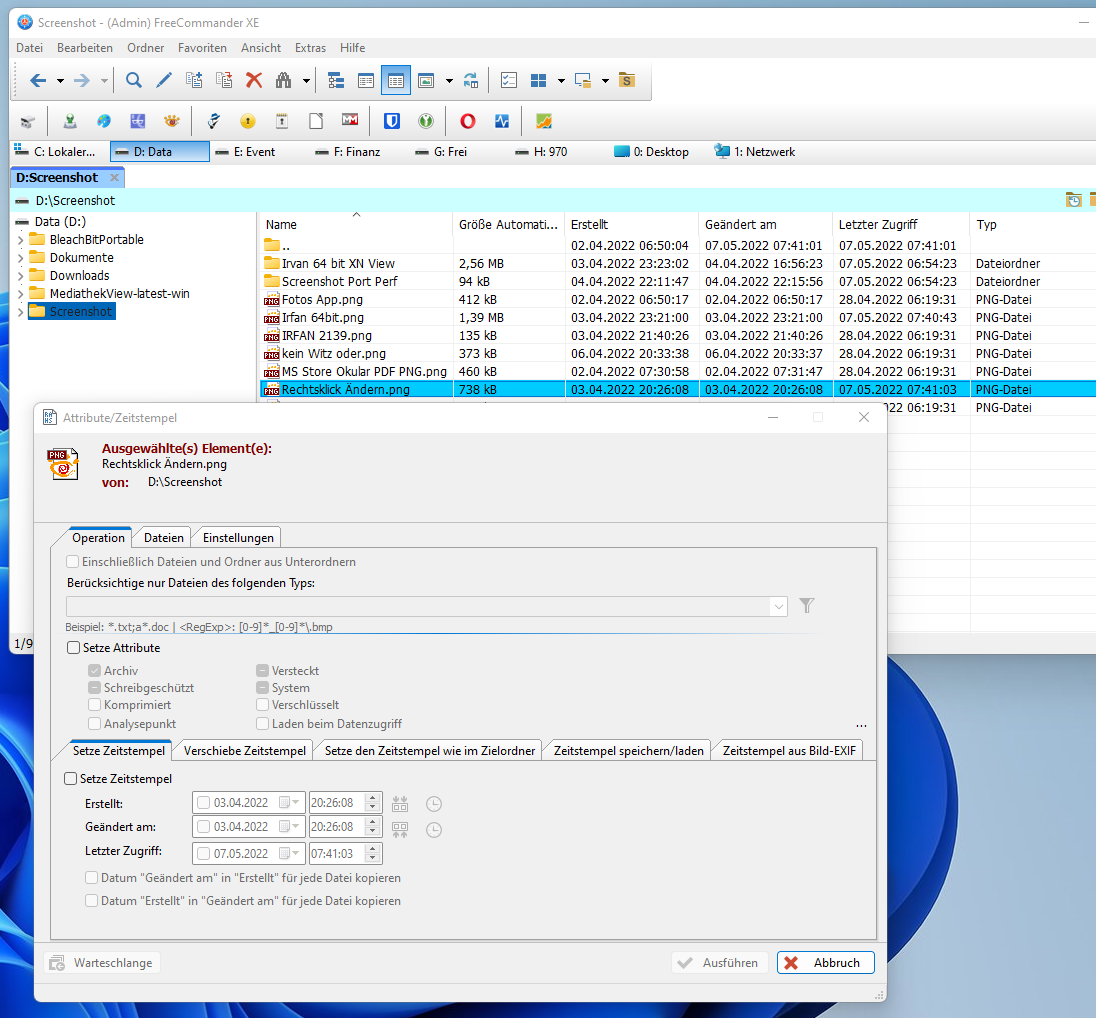Screen dimensions: 1096x1018
Task: Open the 1: Netzwerk drive button
Action: [x=755, y=152]
